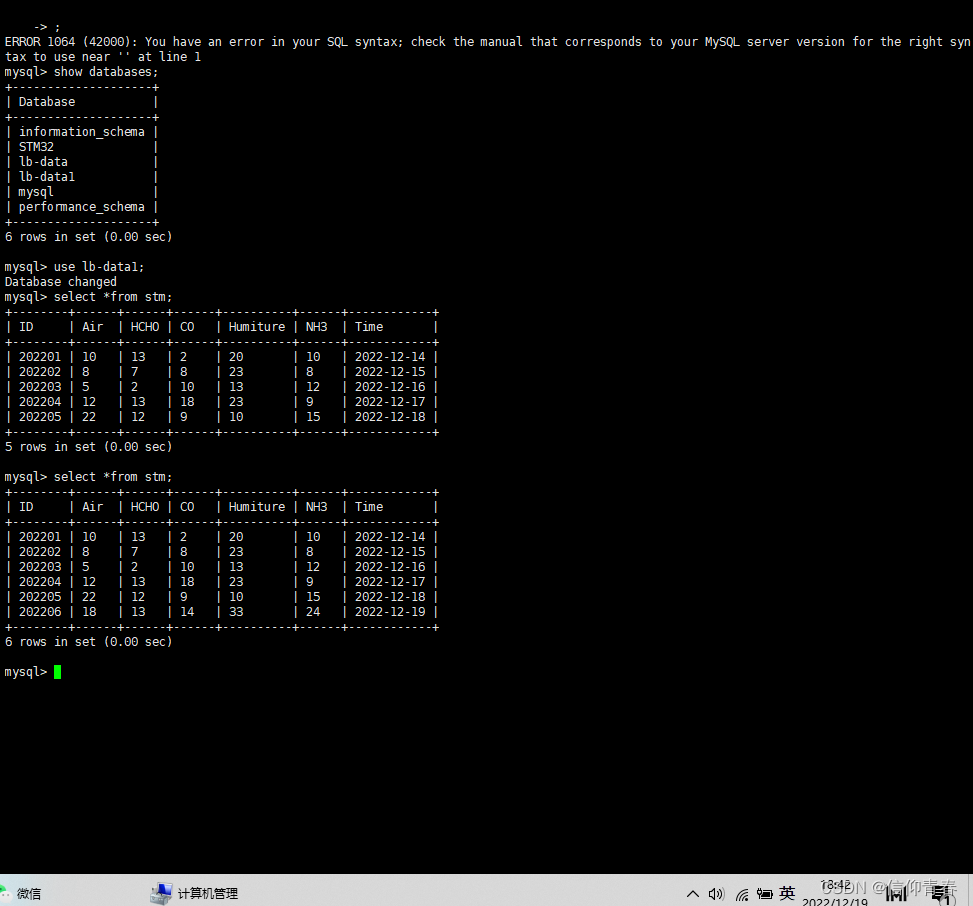This screenshot has height=906, width=973.
Task: Click '2022-12-19' Time cell
Action: coord(390,612)
